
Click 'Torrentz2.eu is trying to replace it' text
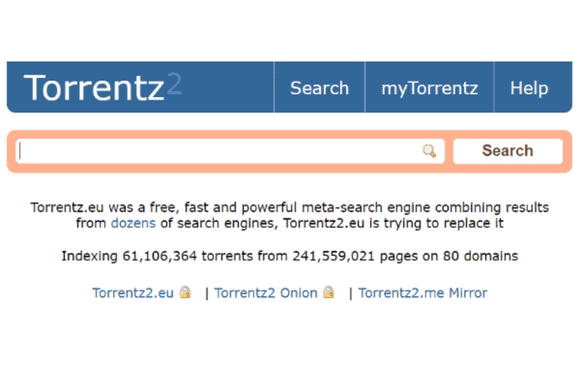394,223
